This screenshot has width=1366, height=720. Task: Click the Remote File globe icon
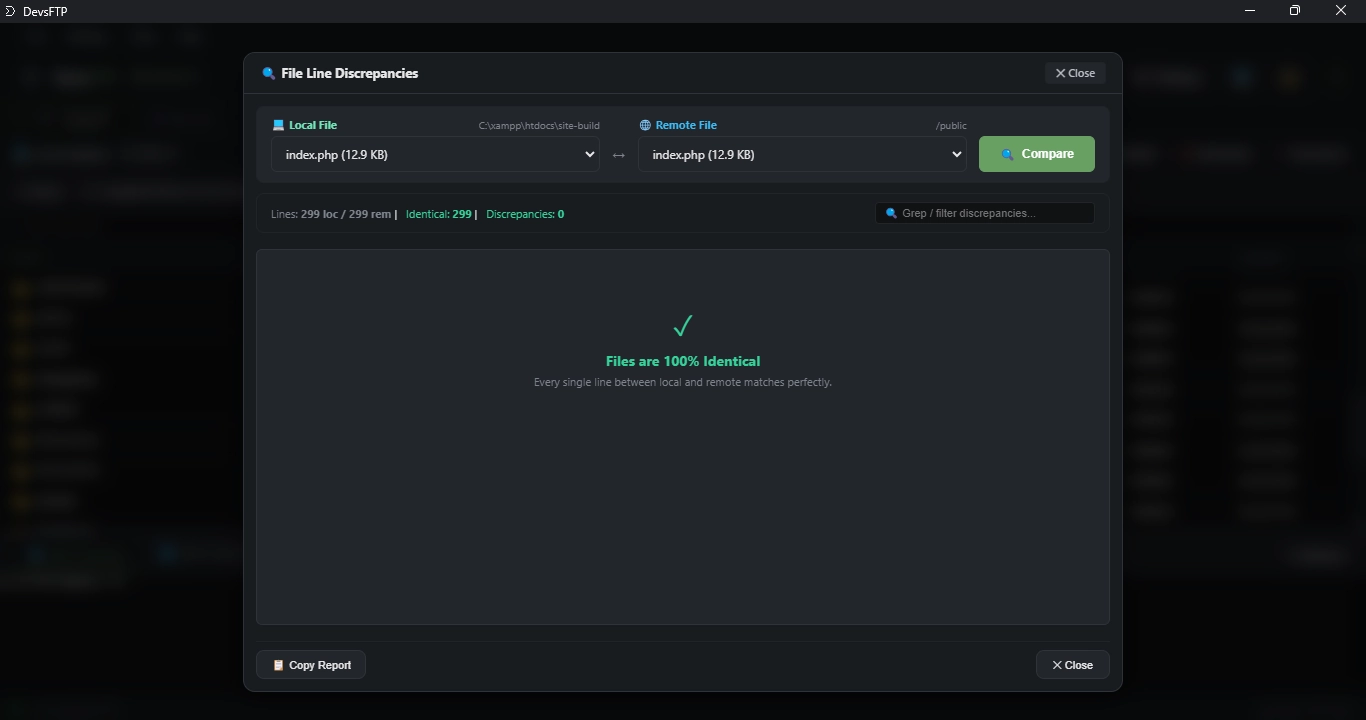click(x=645, y=125)
